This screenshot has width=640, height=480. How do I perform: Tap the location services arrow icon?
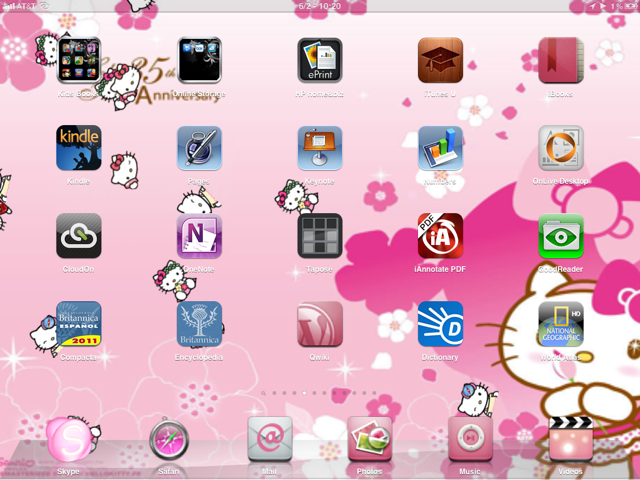click(592, 6)
